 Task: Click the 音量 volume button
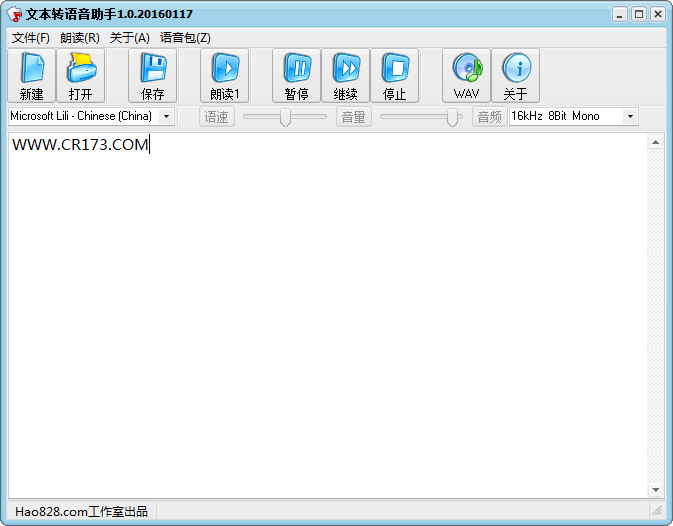pos(354,117)
